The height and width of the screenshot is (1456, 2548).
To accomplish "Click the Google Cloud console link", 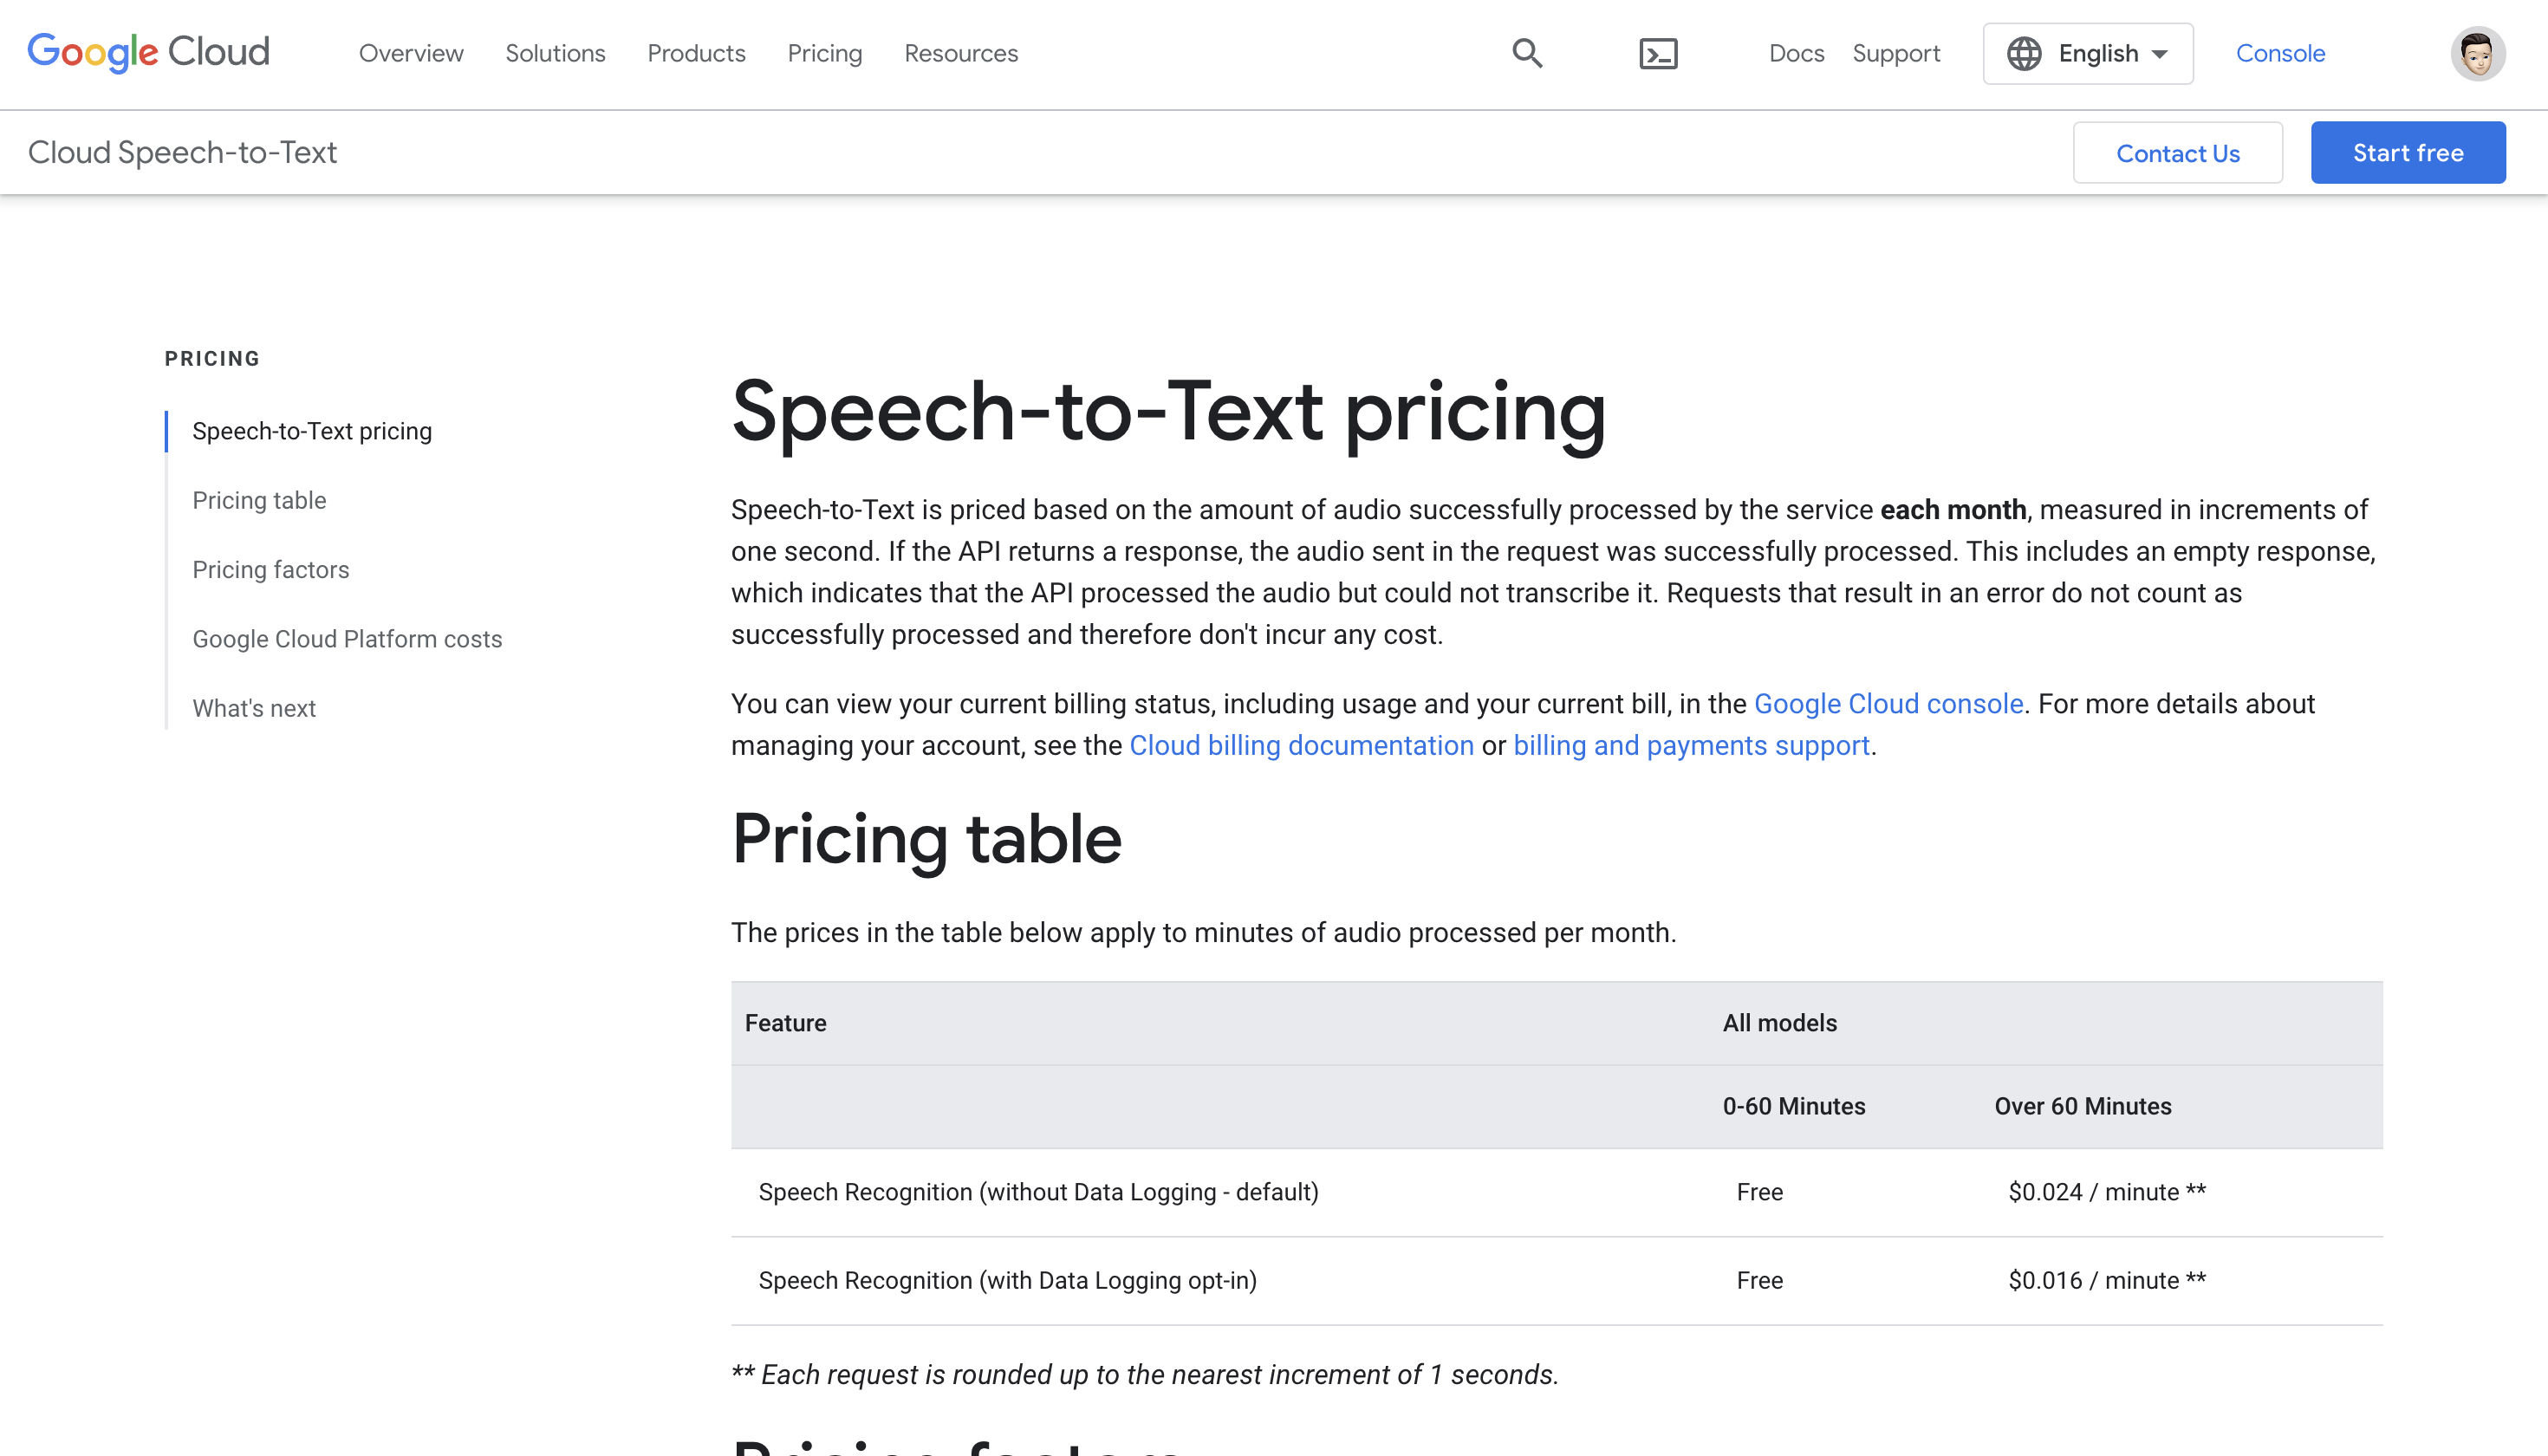I will point(1890,704).
